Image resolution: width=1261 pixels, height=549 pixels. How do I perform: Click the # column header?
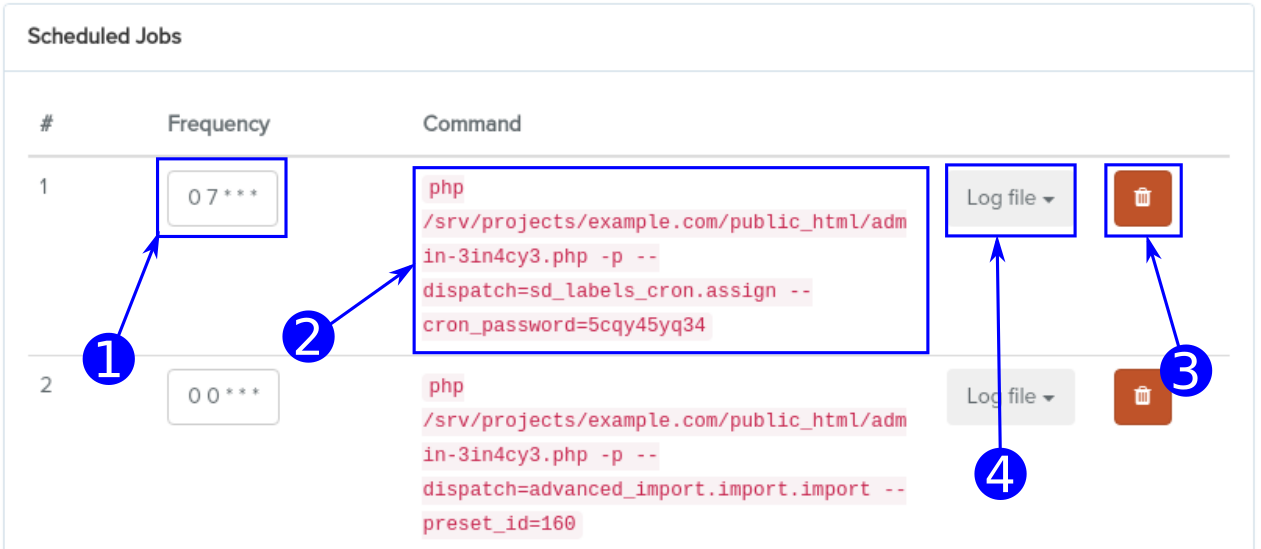tap(46, 124)
